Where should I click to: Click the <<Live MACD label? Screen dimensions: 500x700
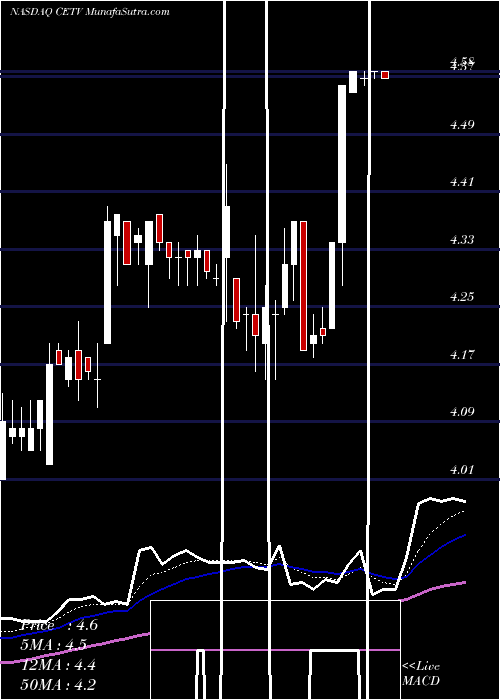pyautogui.click(x=421, y=673)
